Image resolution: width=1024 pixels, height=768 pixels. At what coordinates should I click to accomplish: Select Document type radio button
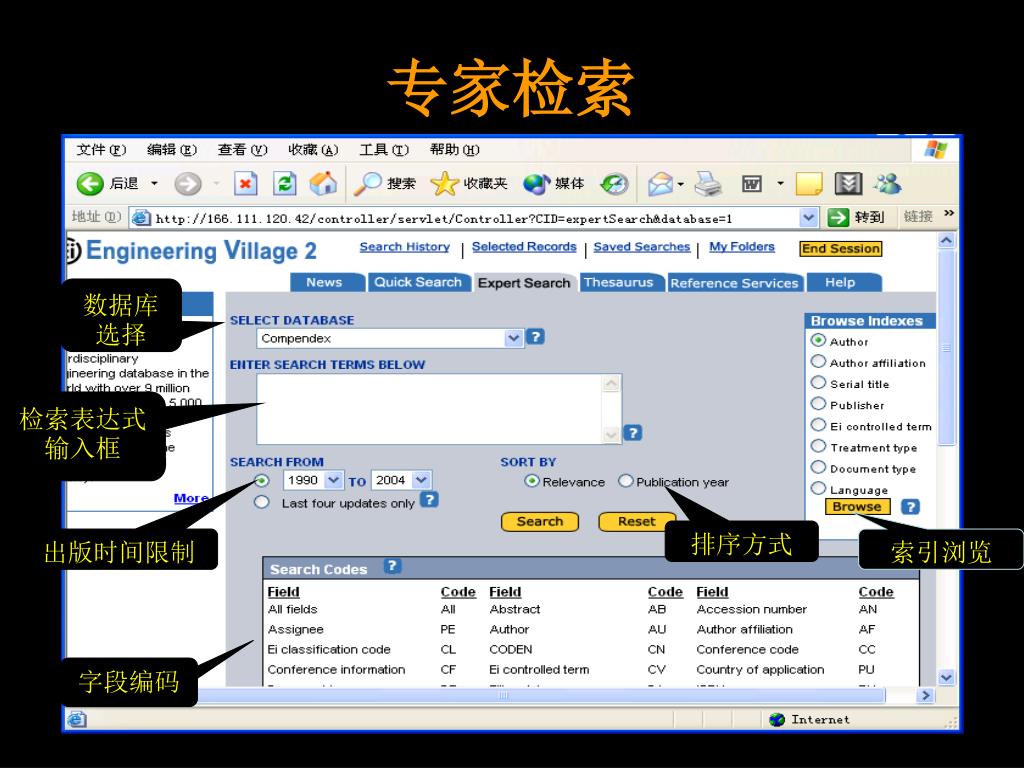pyautogui.click(x=818, y=467)
